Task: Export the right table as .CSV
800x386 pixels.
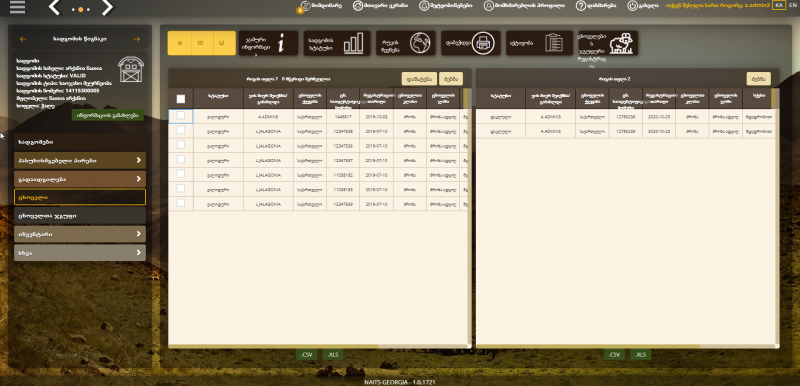Action: pos(614,354)
